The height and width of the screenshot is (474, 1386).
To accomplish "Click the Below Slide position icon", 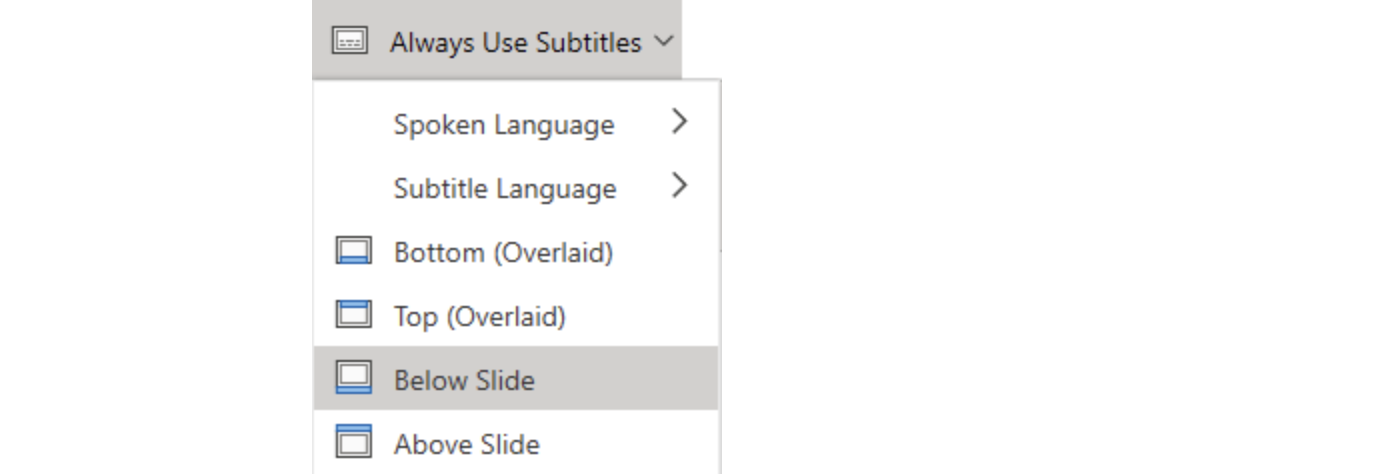I will tap(353, 379).
